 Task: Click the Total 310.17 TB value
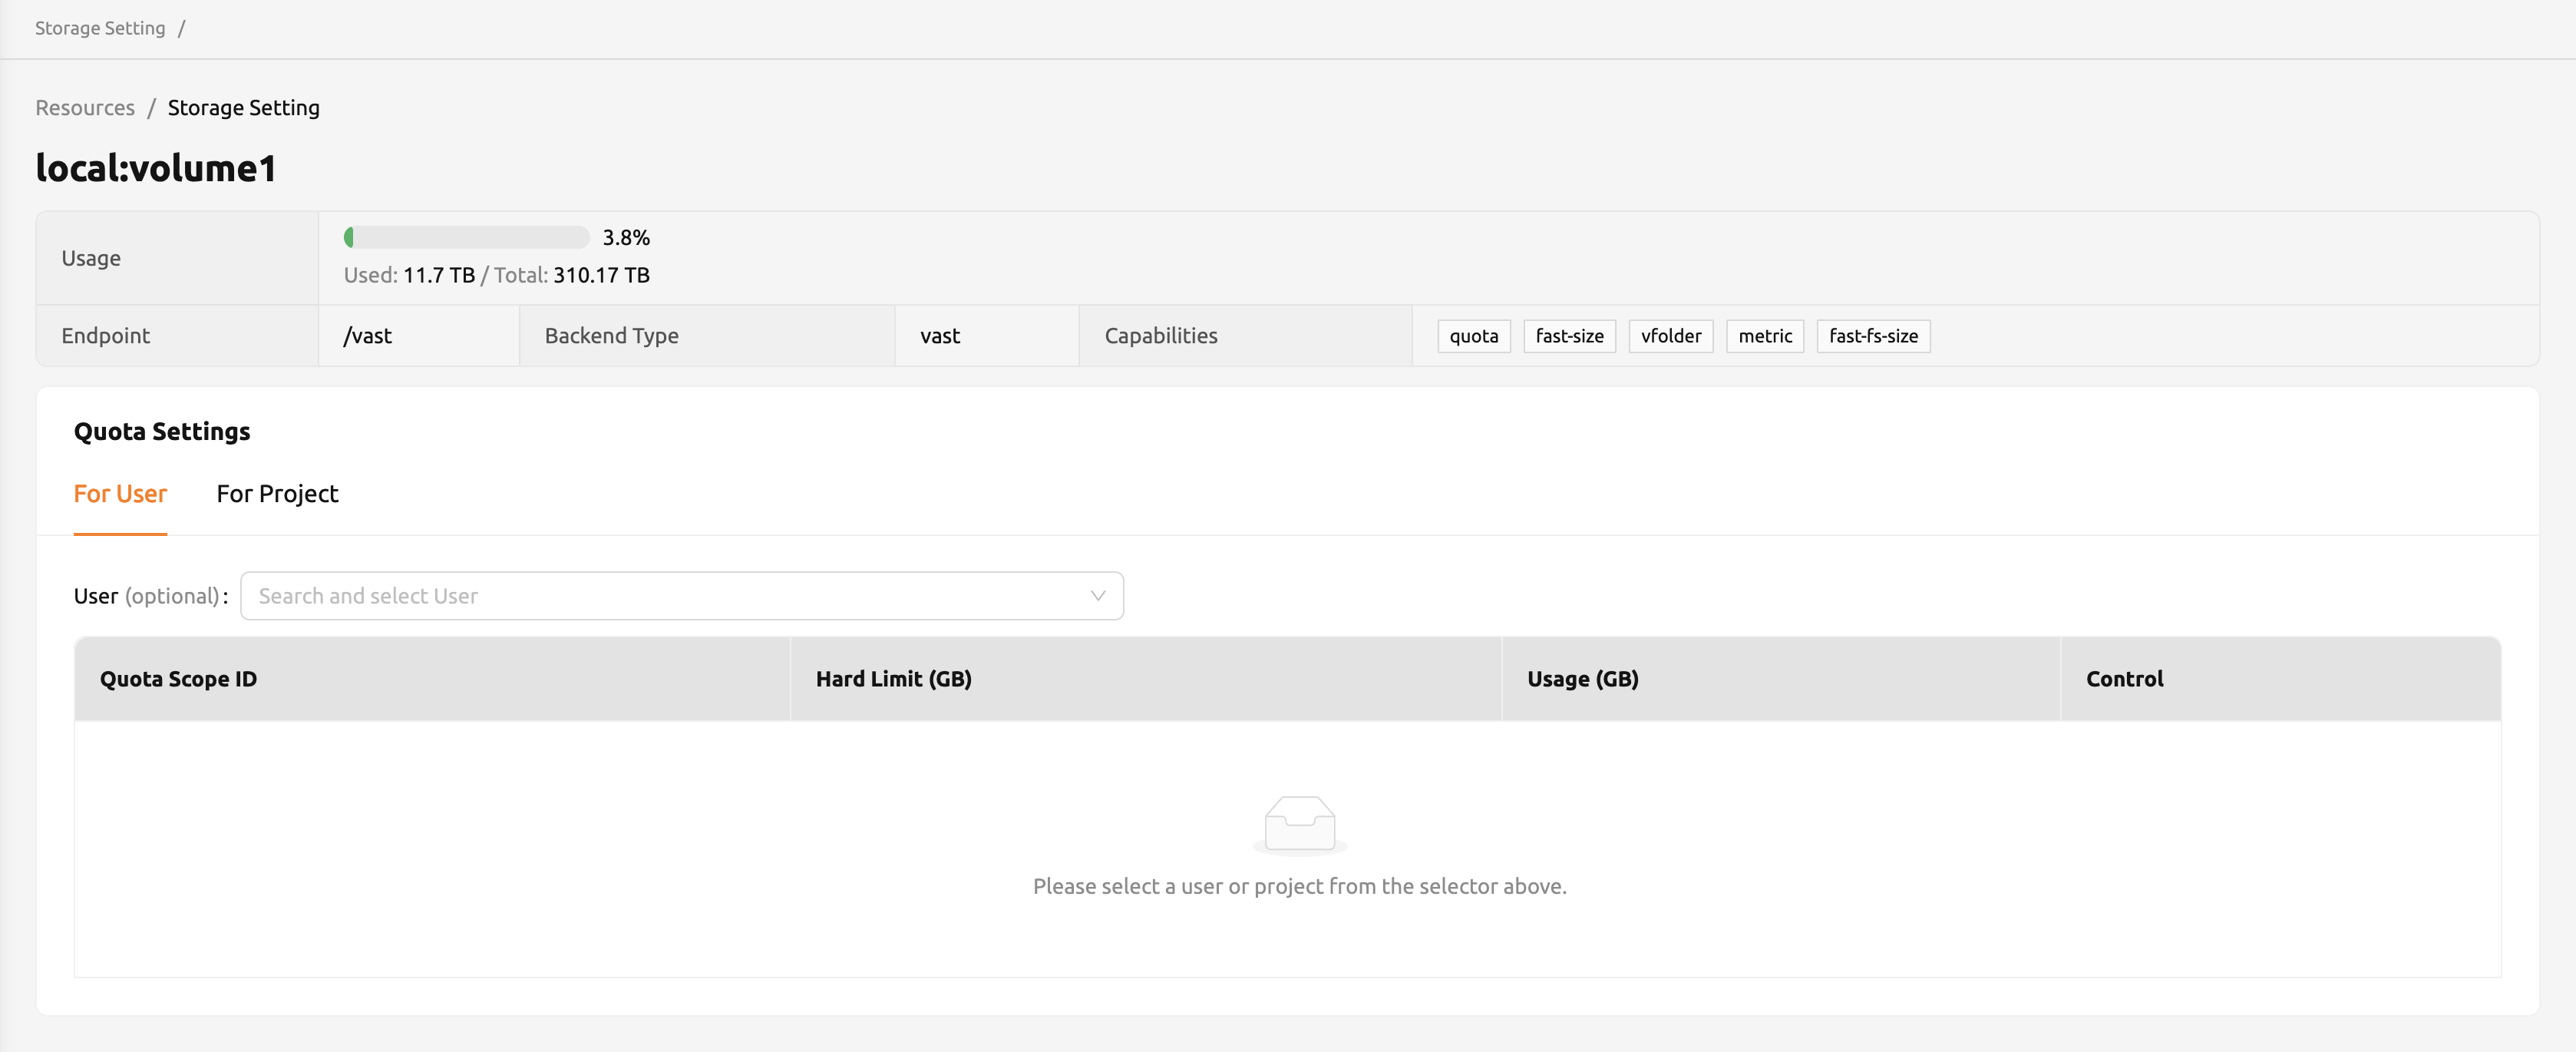tap(602, 275)
